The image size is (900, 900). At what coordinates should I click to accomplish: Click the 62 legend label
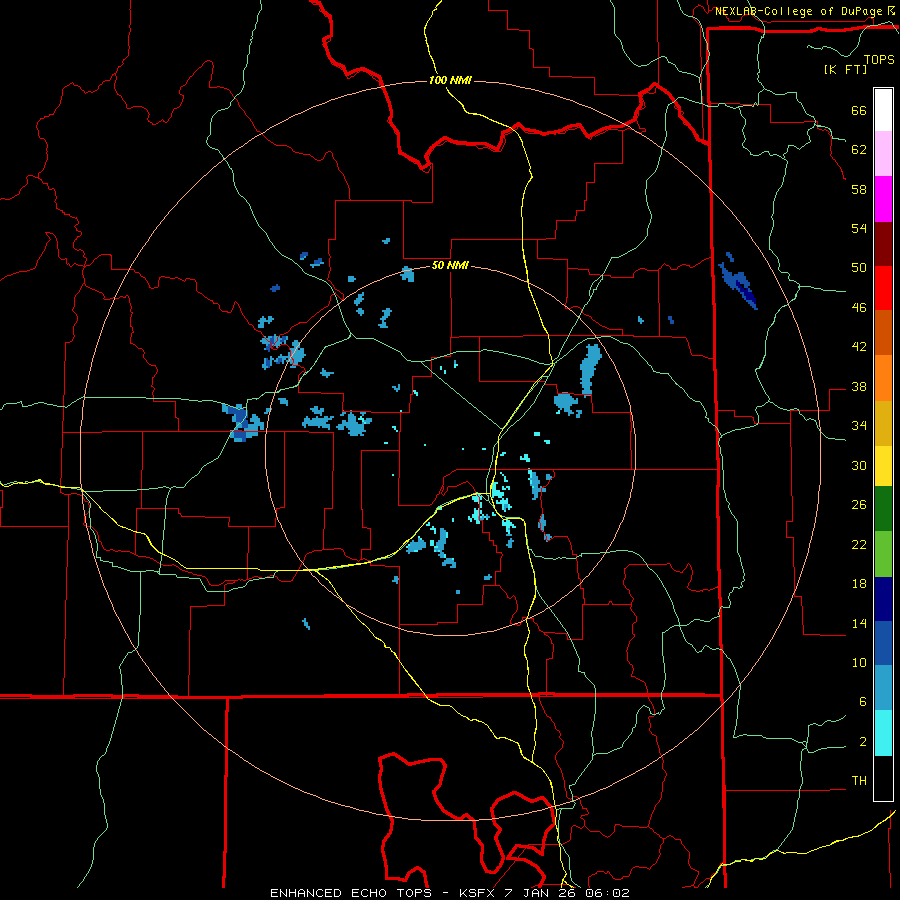[859, 149]
